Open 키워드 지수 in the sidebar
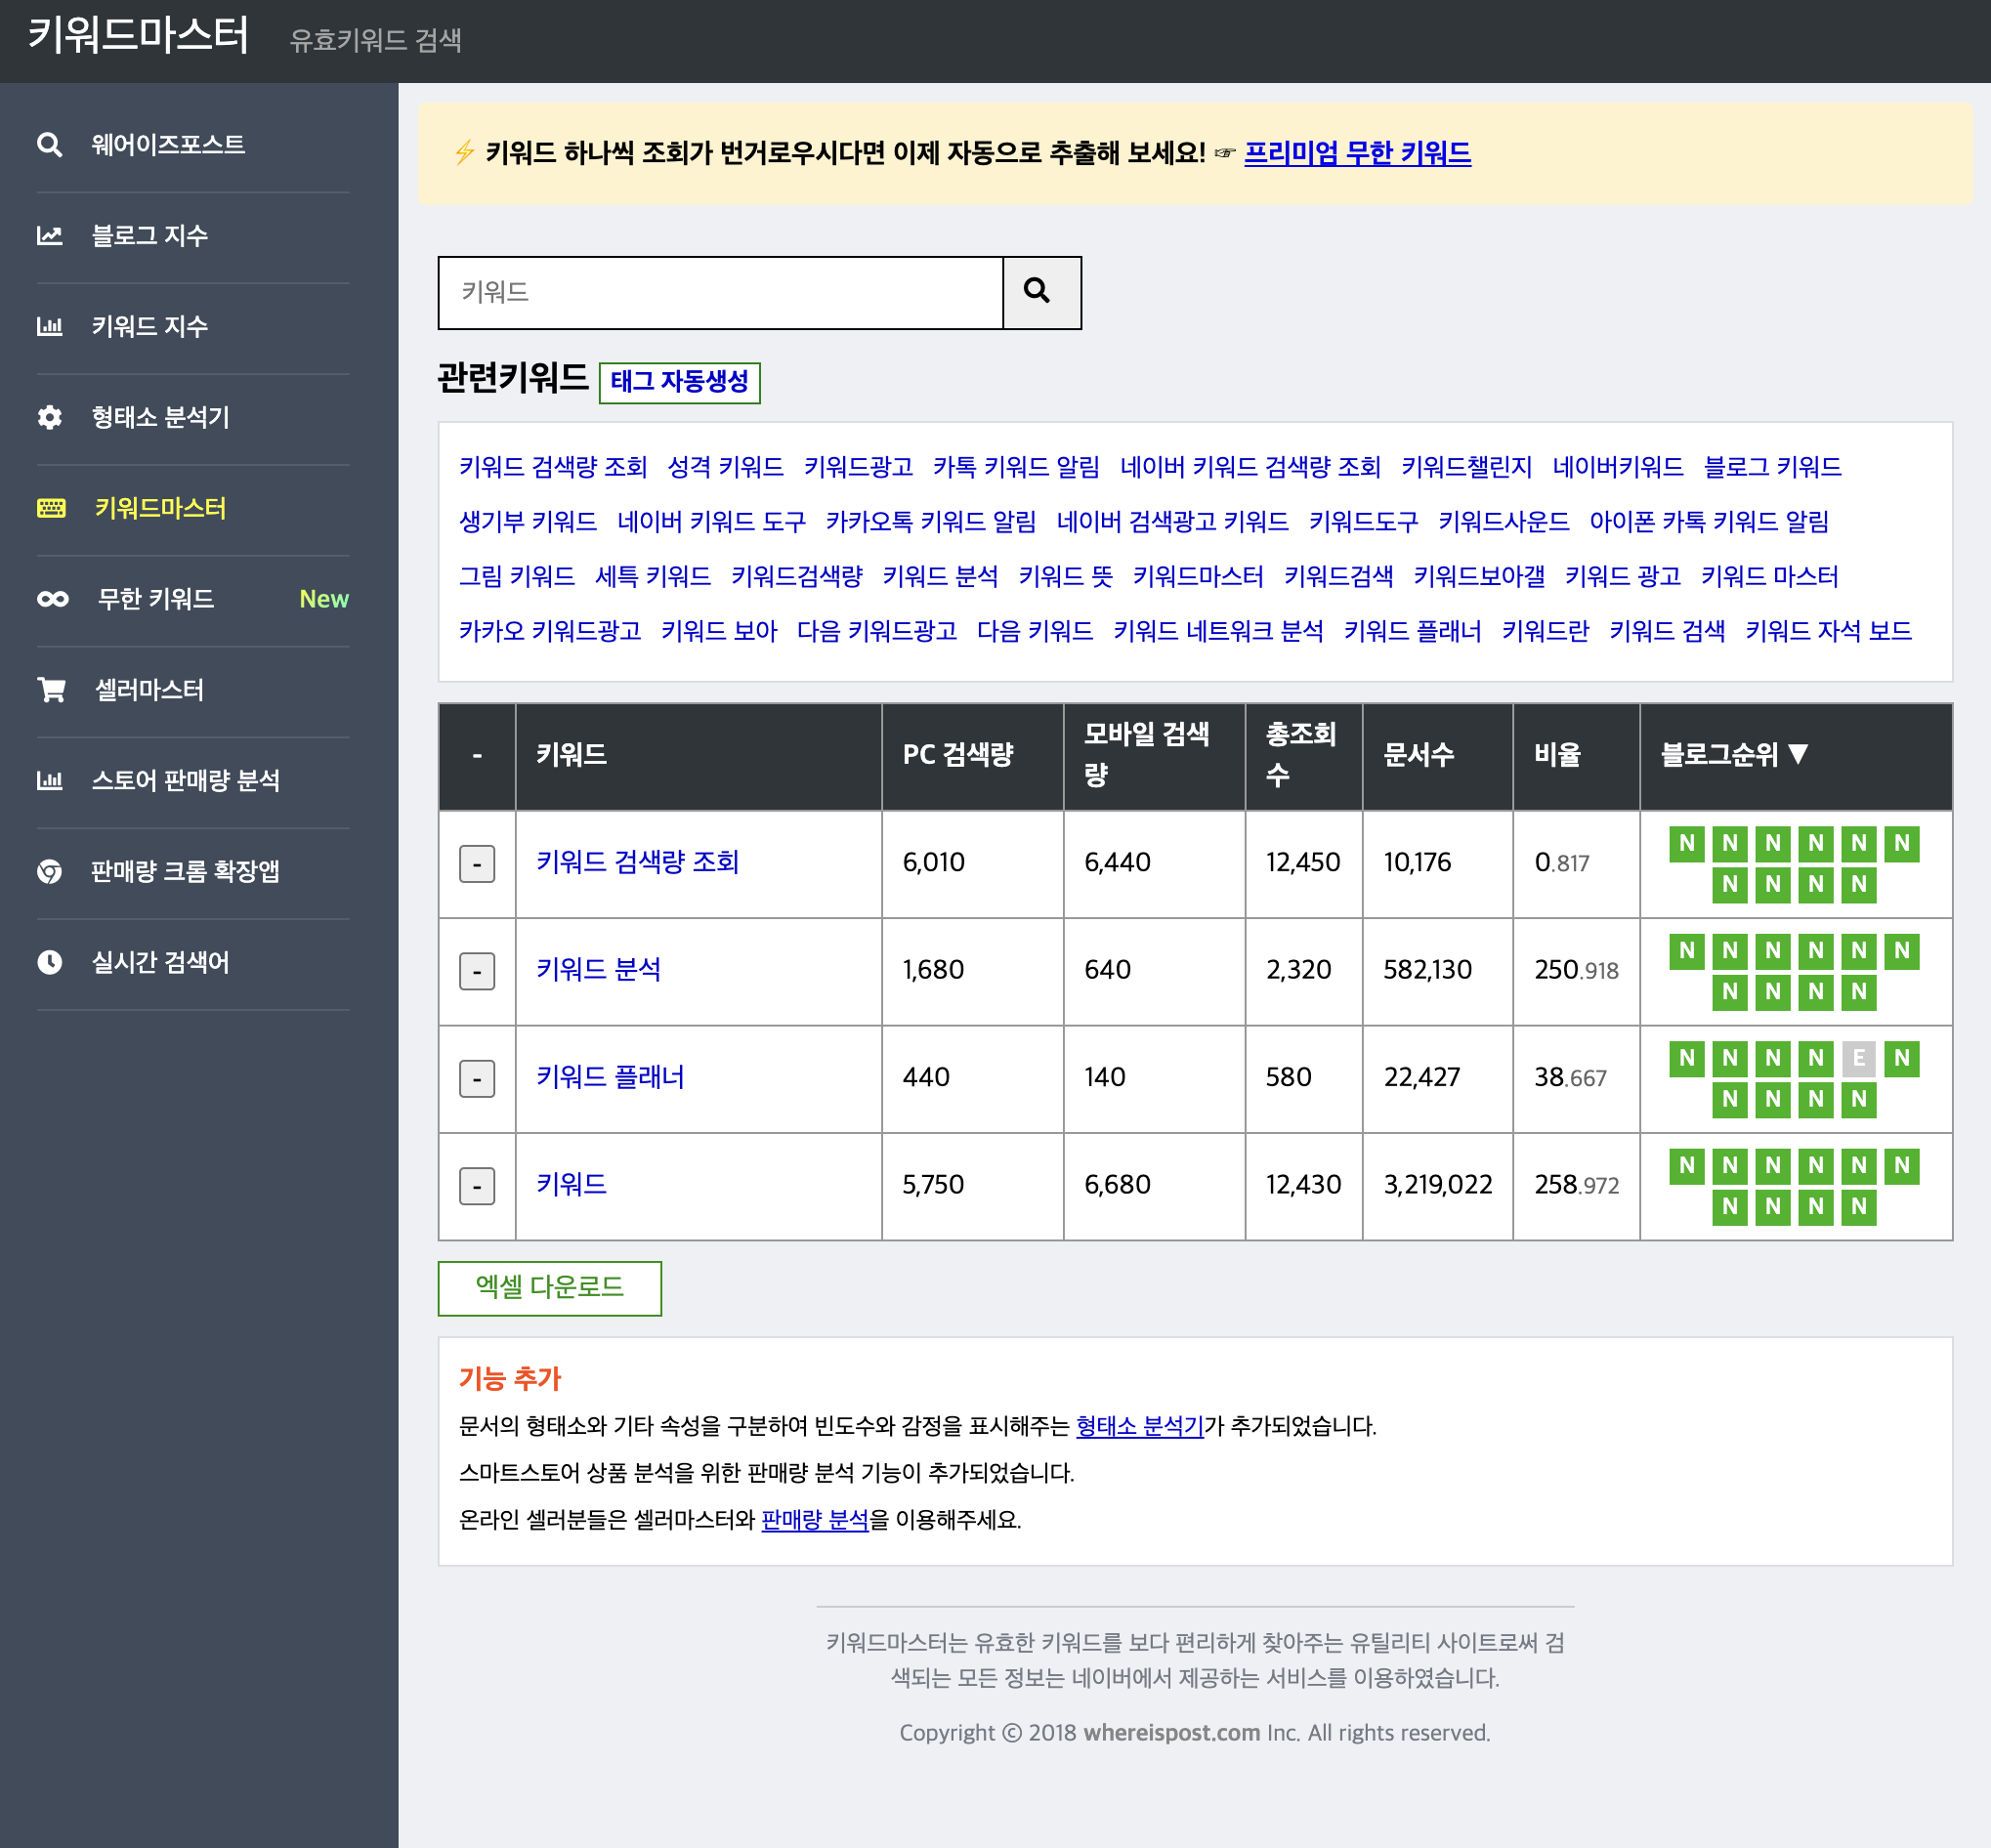 pos(150,327)
